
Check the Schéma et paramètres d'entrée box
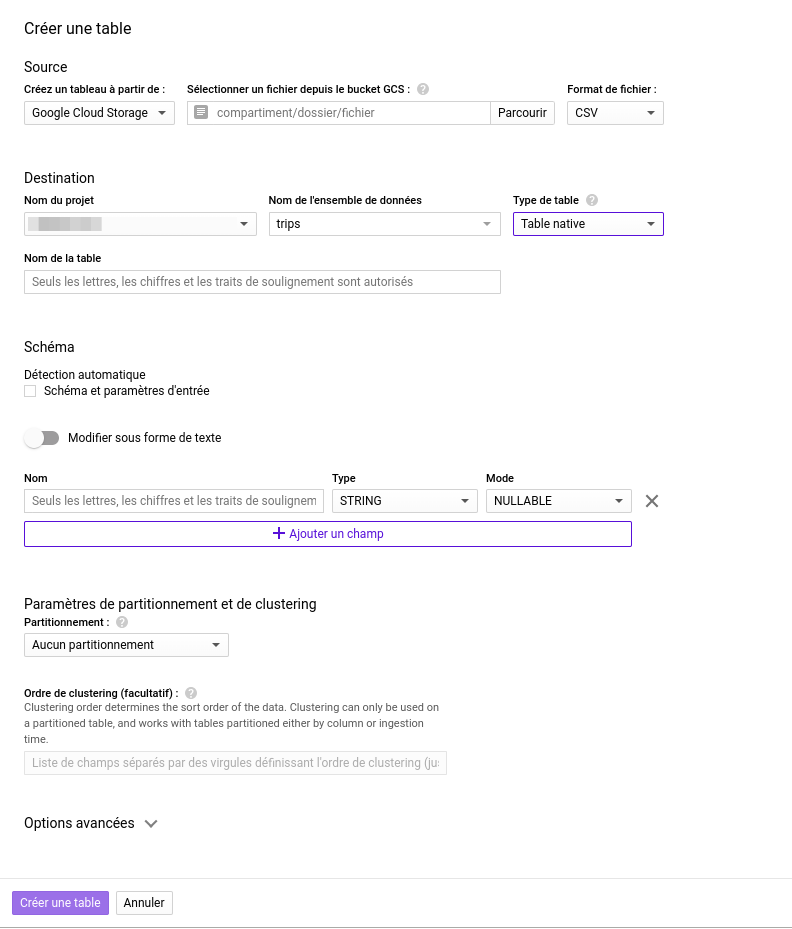(x=30, y=391)
